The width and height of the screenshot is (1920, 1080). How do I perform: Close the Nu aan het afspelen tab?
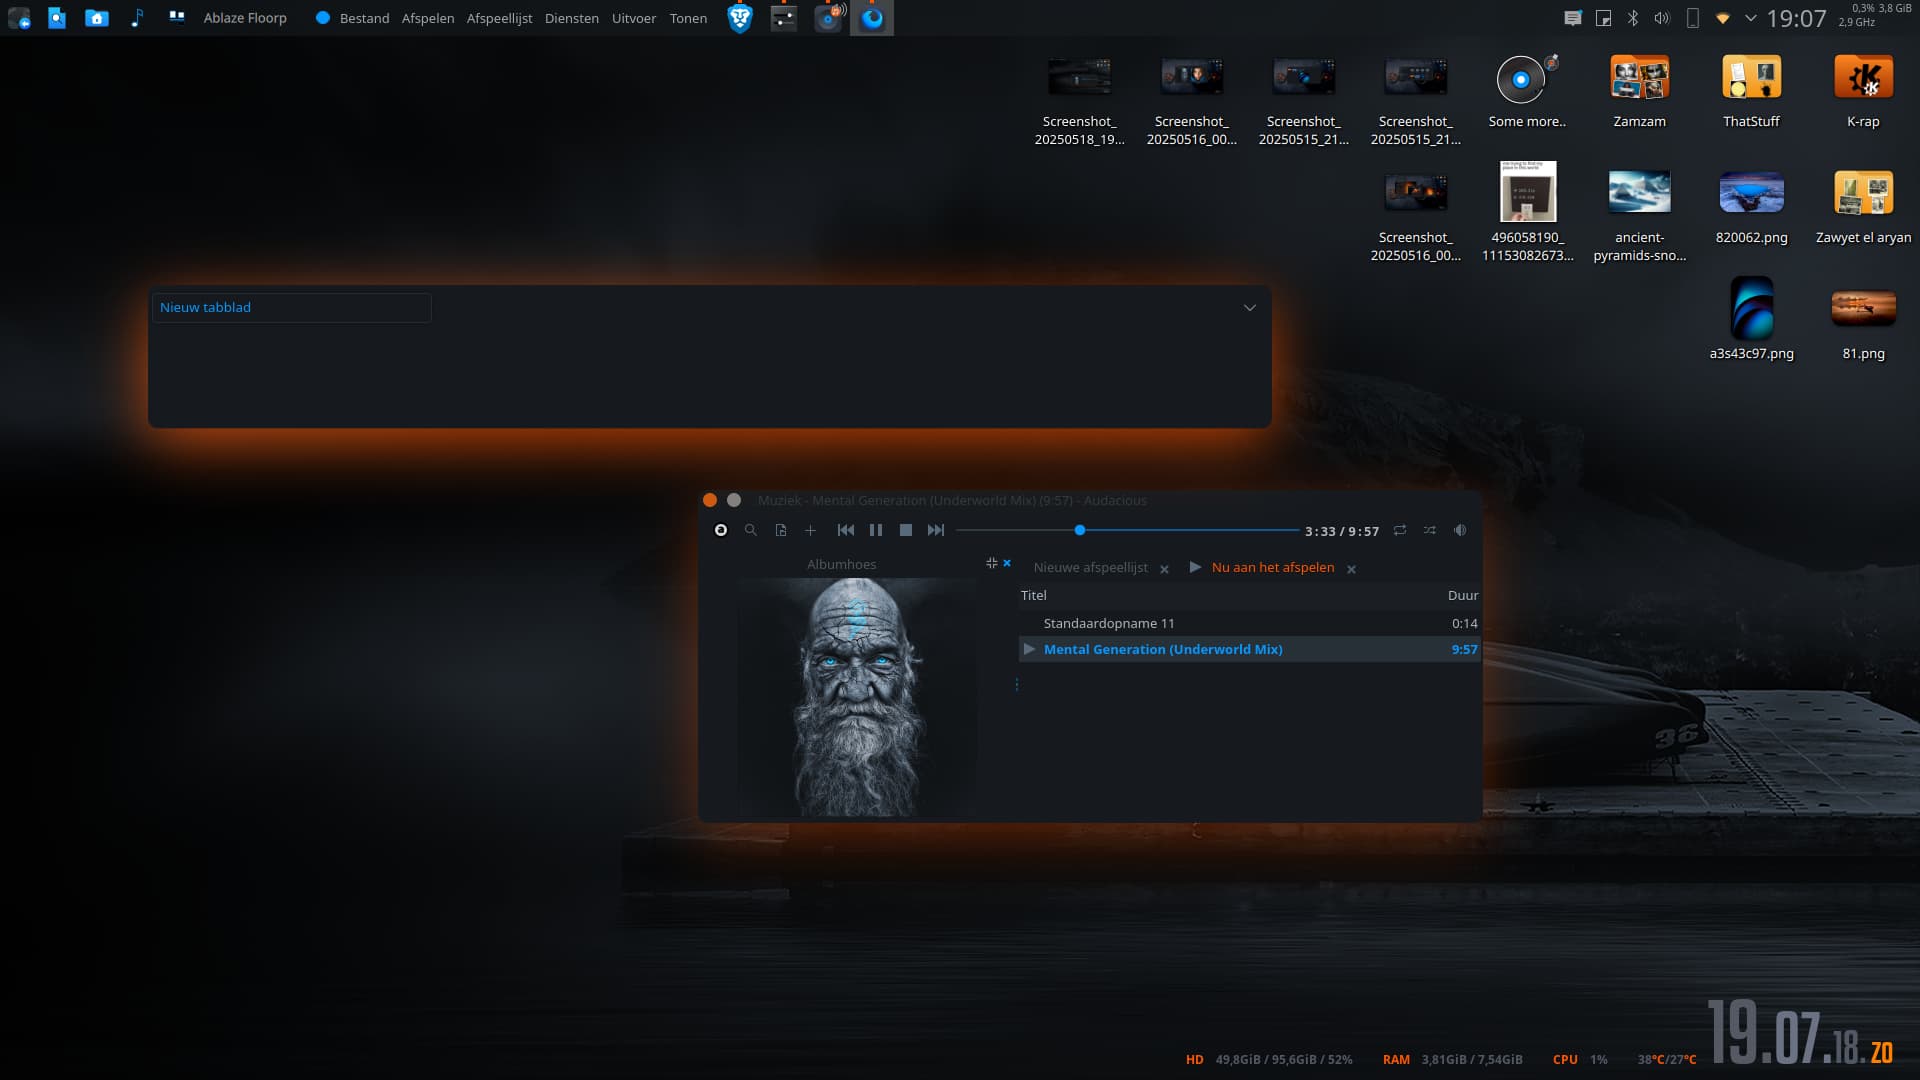pyautogui.click(x=1351, y=569)
